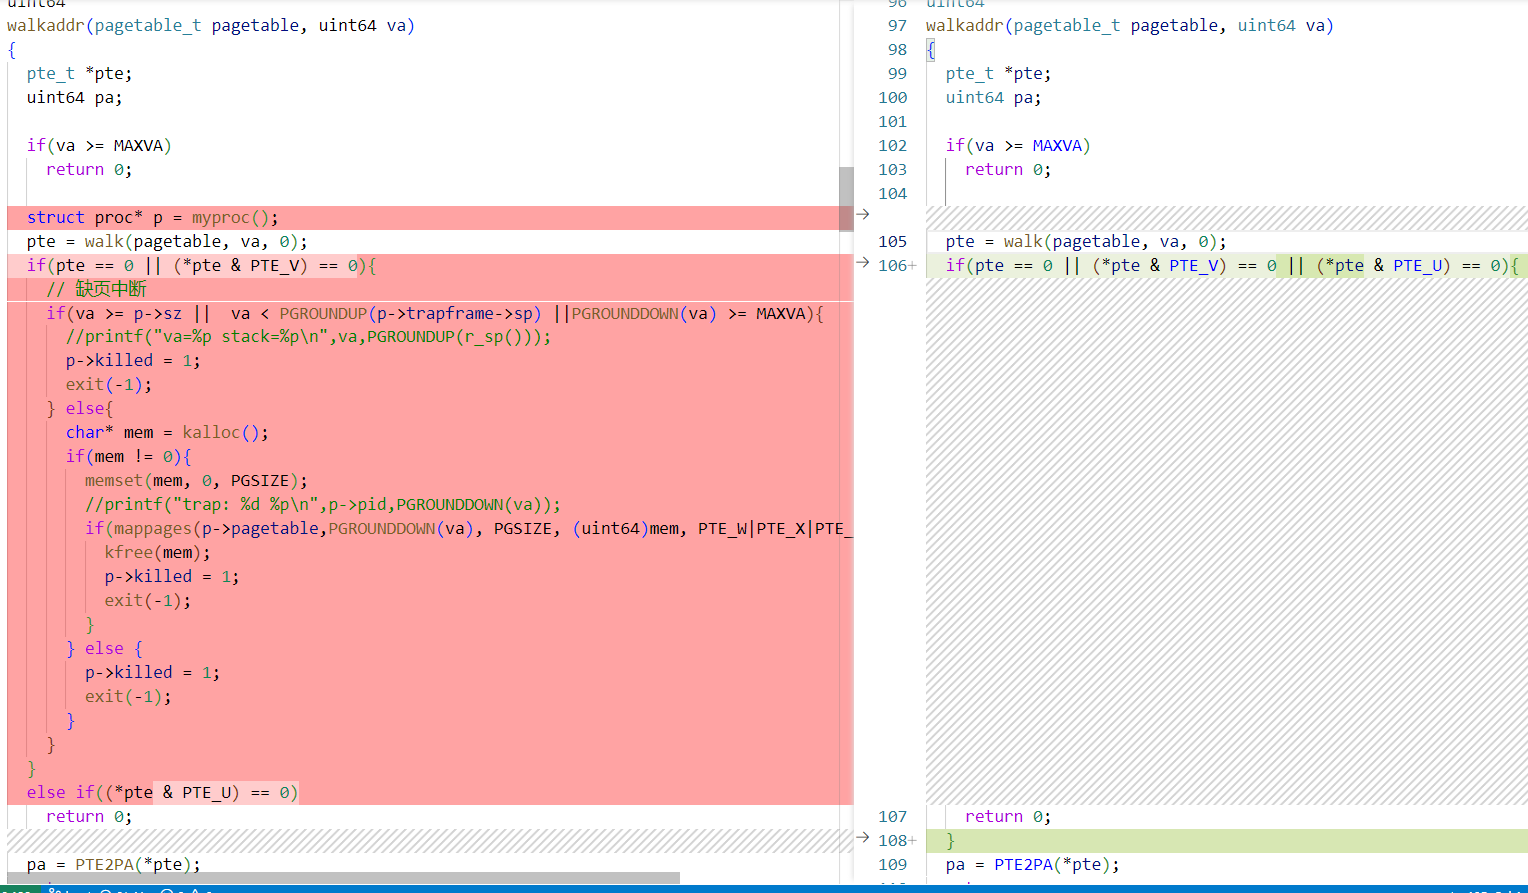Click commented printf 'trap: %d %p' line
This screenshot has height=893, width=1528.
323,505
